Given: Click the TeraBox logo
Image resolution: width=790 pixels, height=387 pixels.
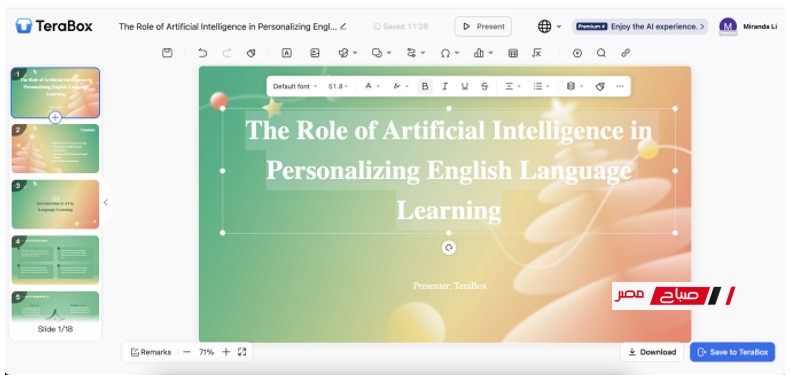Looking at the screenshot, I should [x=53, y=26].
